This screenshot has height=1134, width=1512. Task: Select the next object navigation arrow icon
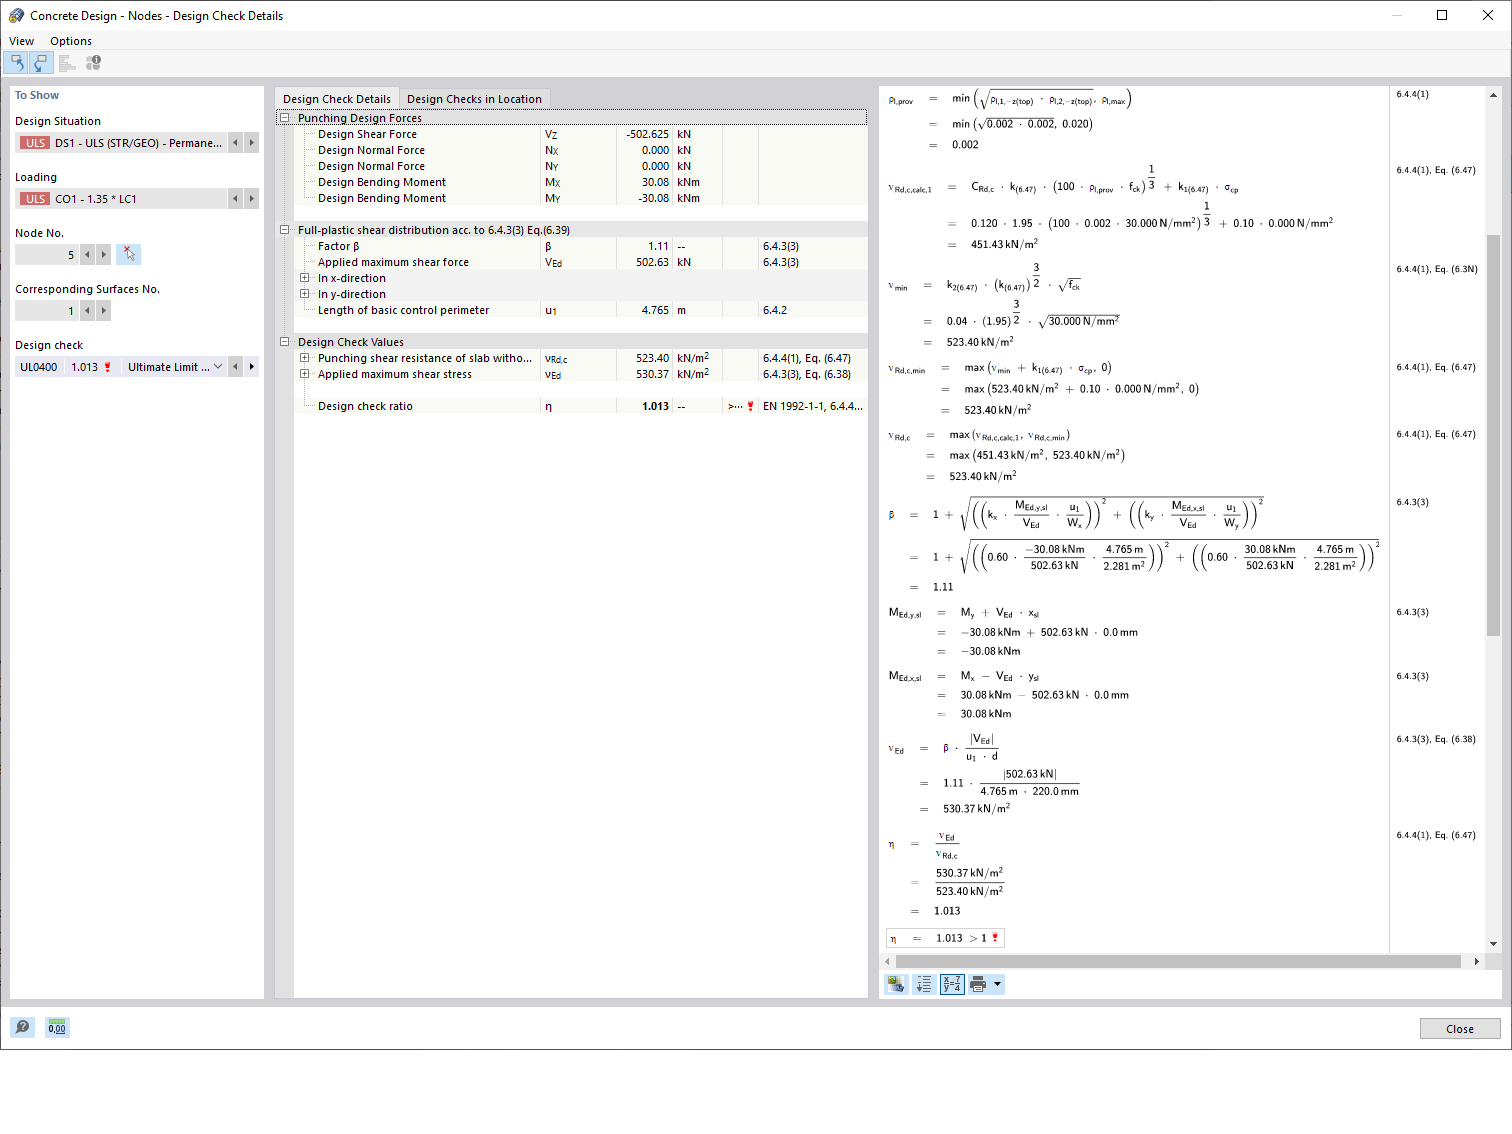coord(40,62)
